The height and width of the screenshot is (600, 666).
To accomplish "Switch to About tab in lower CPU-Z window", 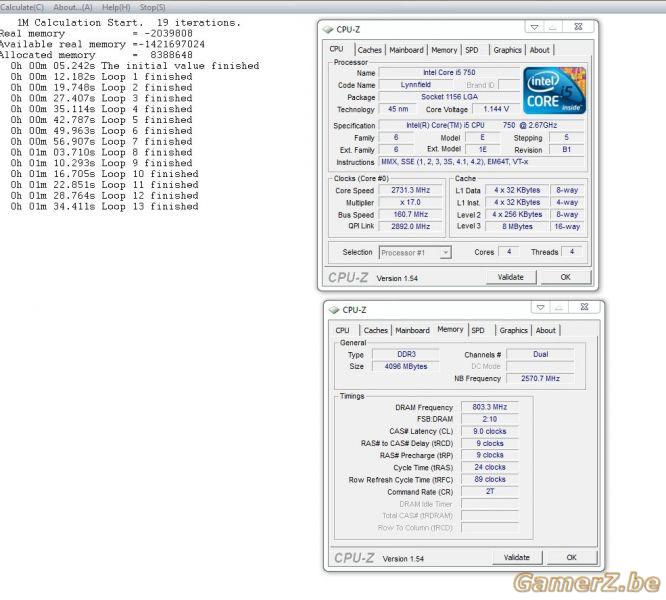I will [545, 330].
